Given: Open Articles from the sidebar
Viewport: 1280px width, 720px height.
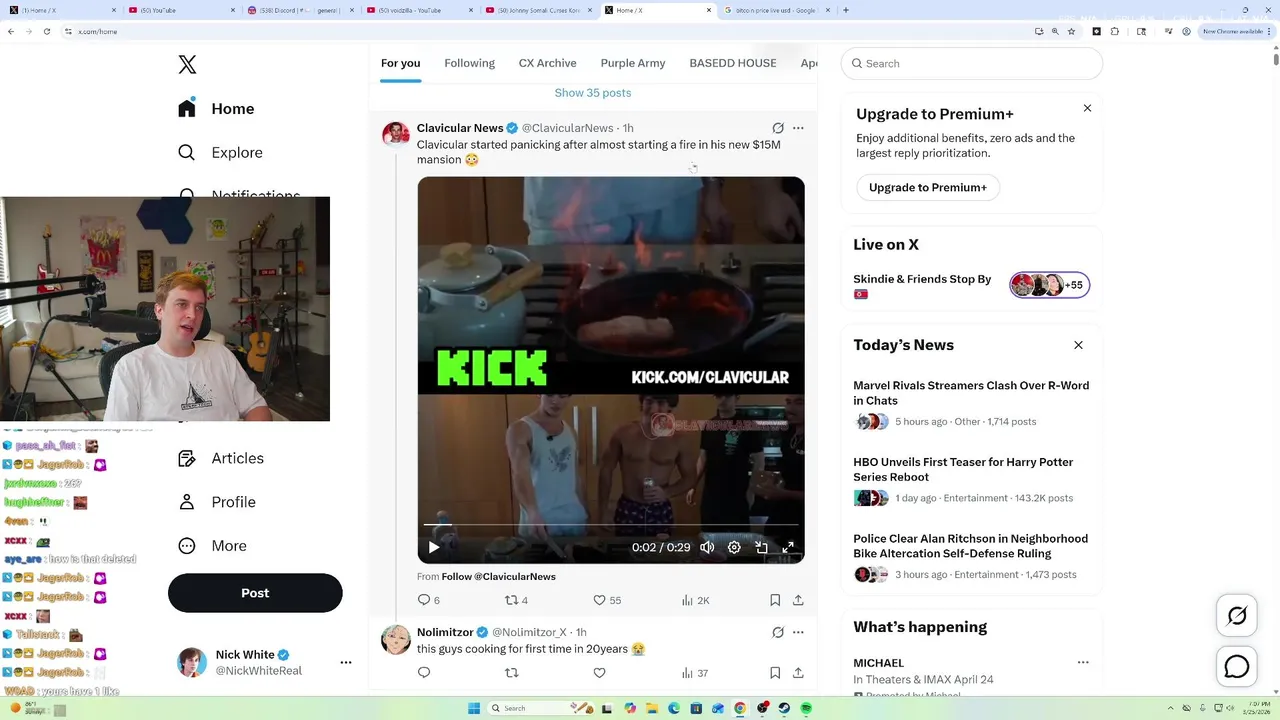Looking at the screenshot, I should pyautogui.click(x=220, y=458).
